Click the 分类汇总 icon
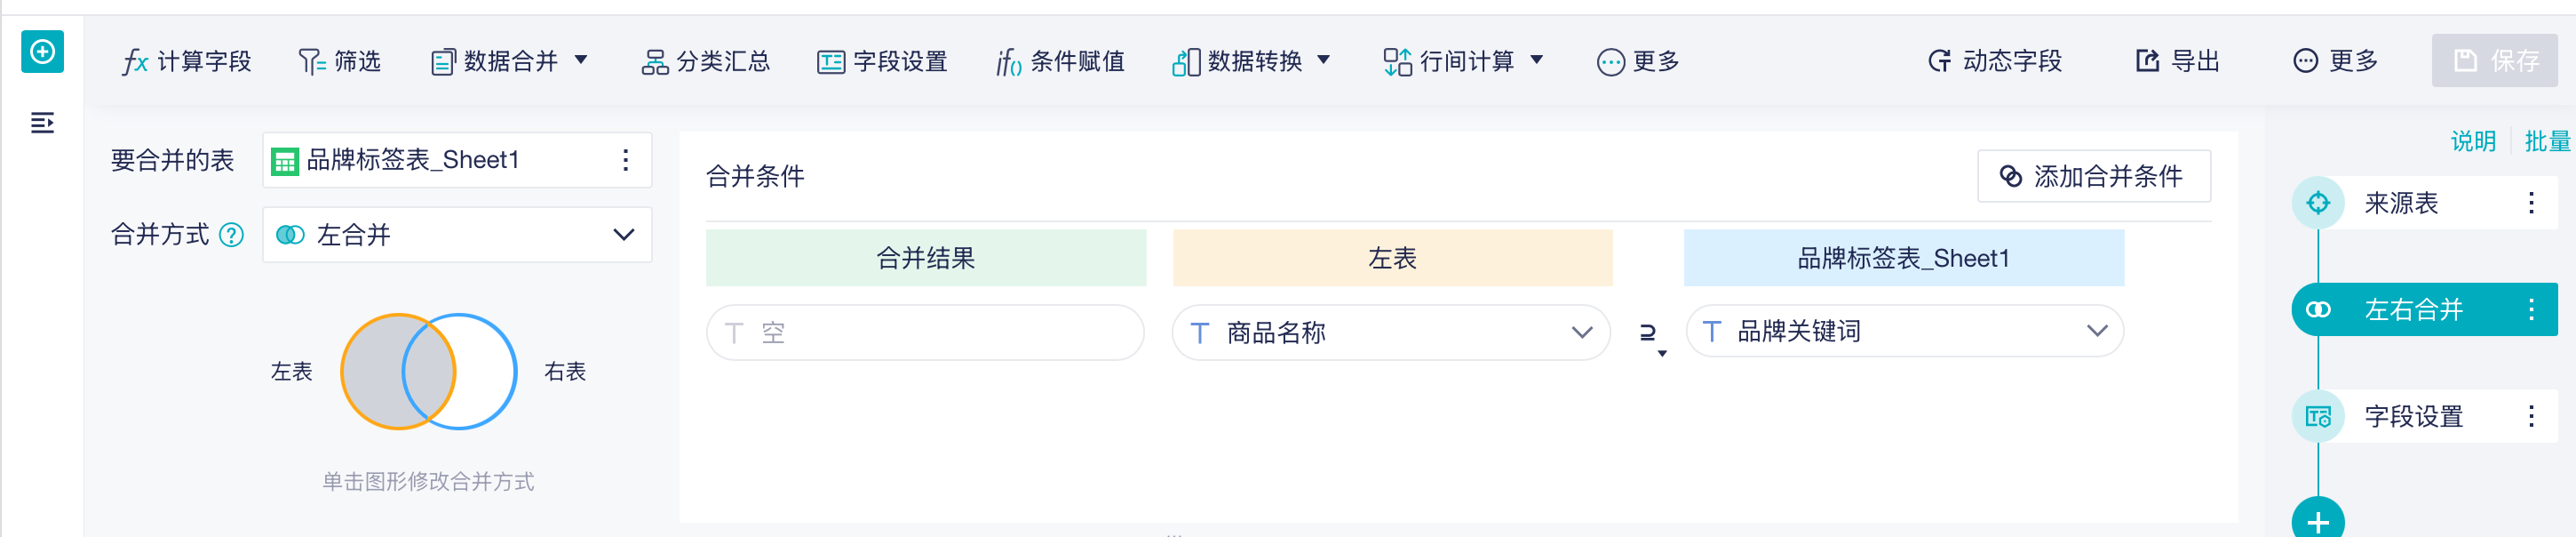This screenshot has height=537, width=2576. [706, 61]
